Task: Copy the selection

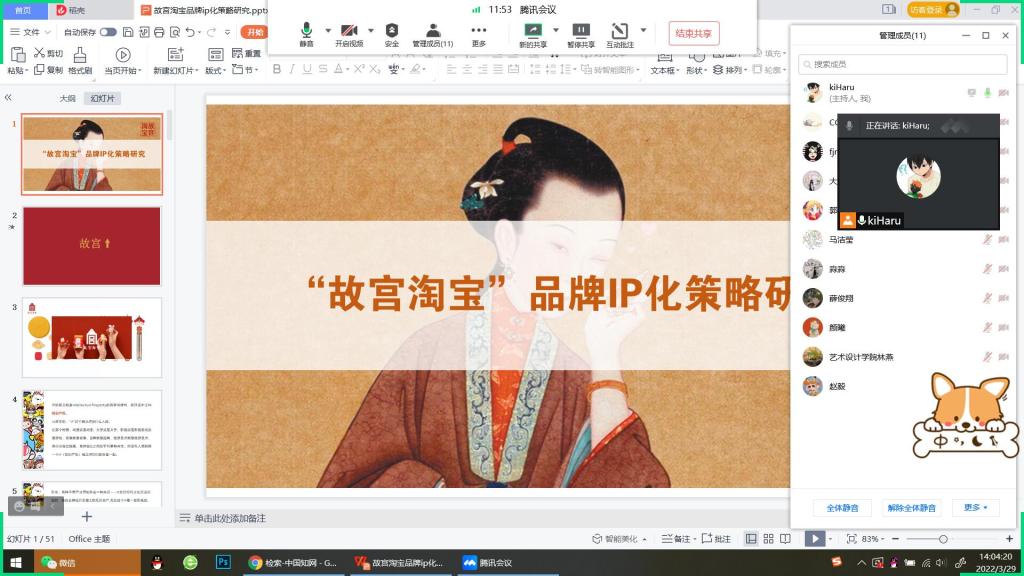Action: pos(48,70)
